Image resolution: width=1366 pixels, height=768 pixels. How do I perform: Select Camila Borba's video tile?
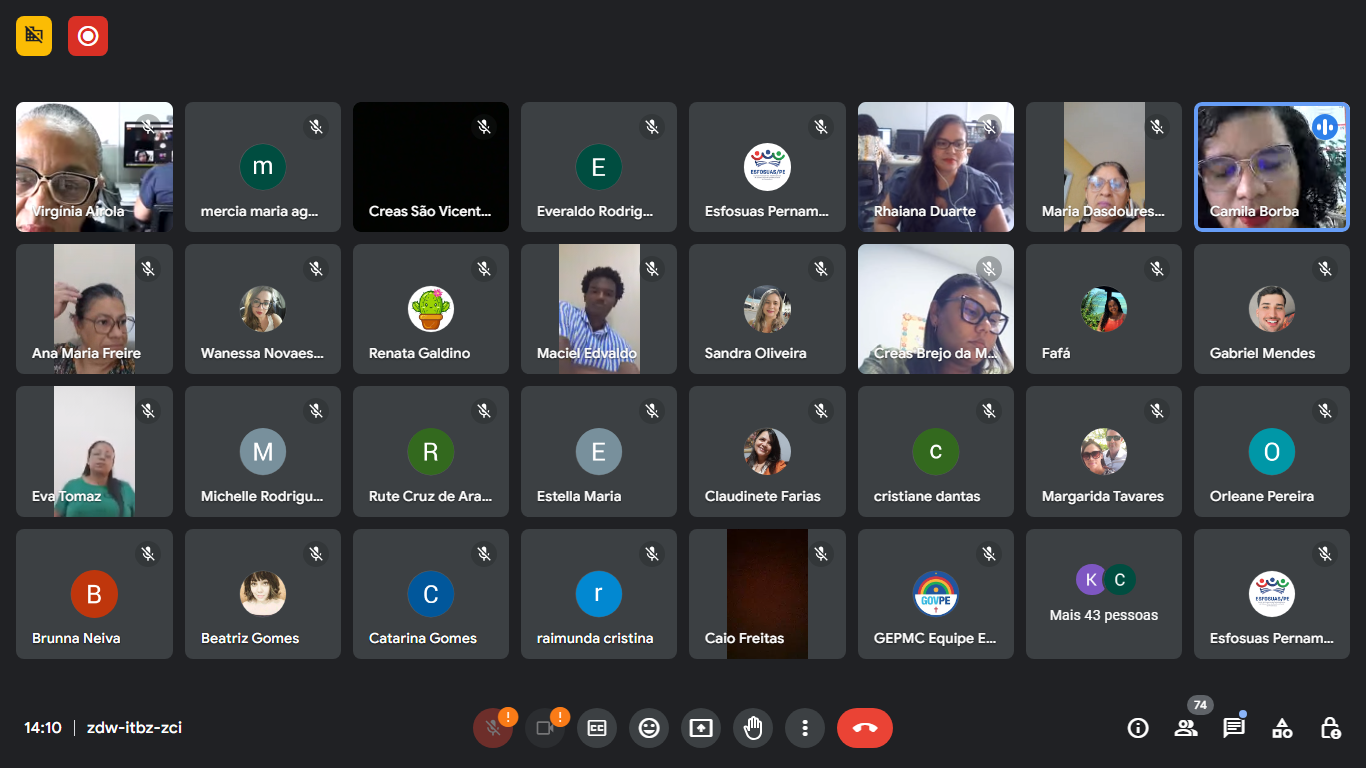point(1271,167)
